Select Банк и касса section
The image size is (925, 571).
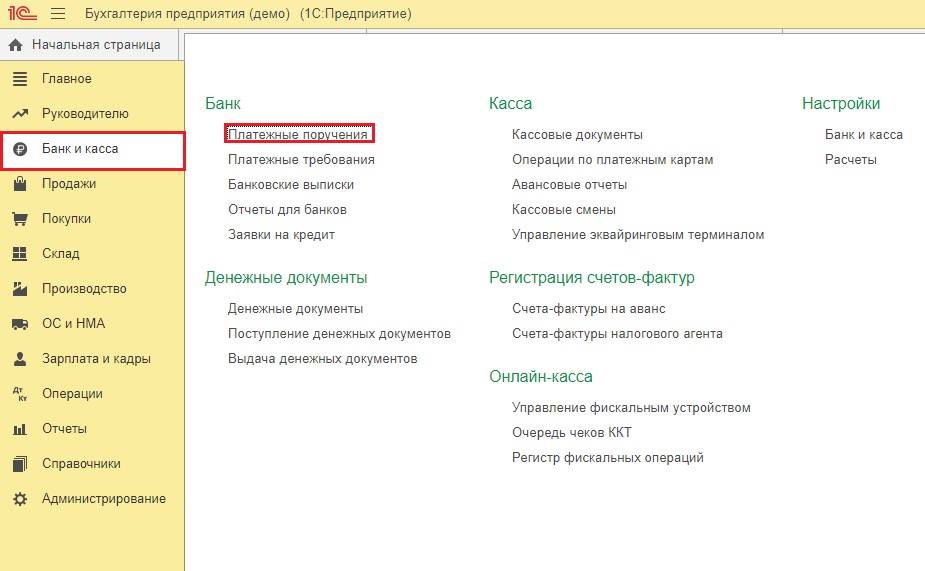[x=80, y=149]
